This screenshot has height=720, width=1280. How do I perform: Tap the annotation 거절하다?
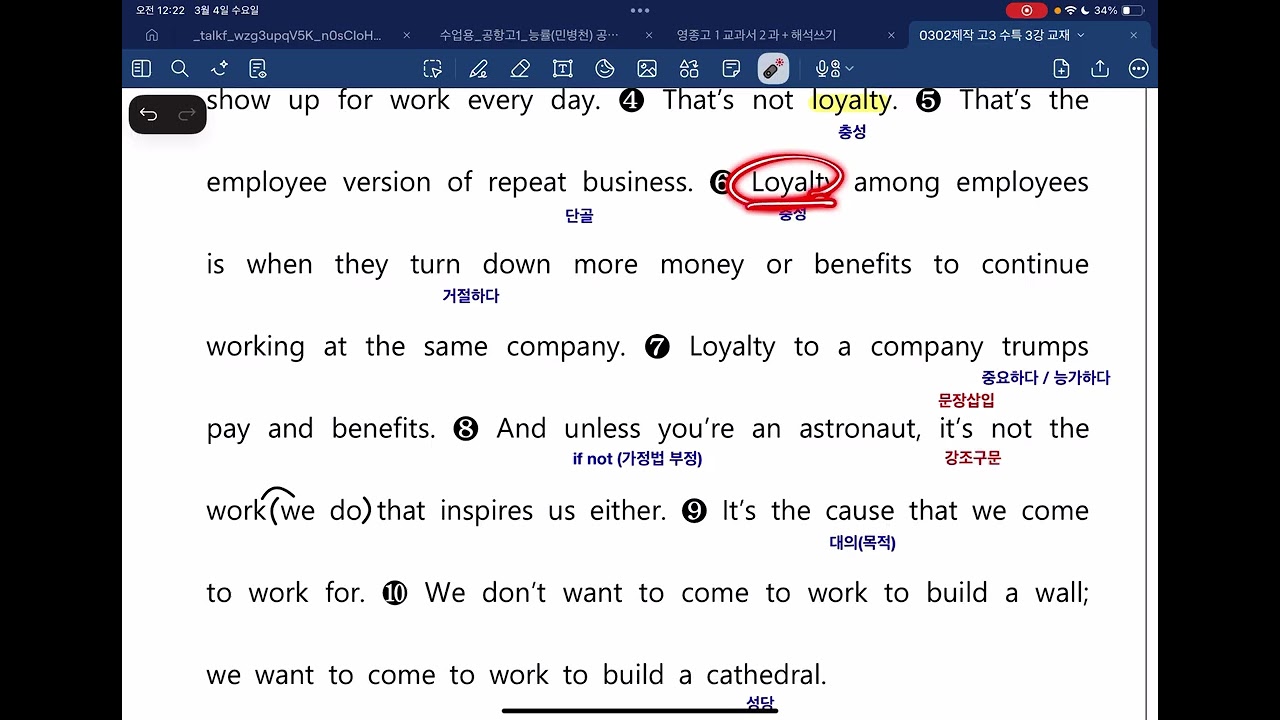tap(470, 296)
